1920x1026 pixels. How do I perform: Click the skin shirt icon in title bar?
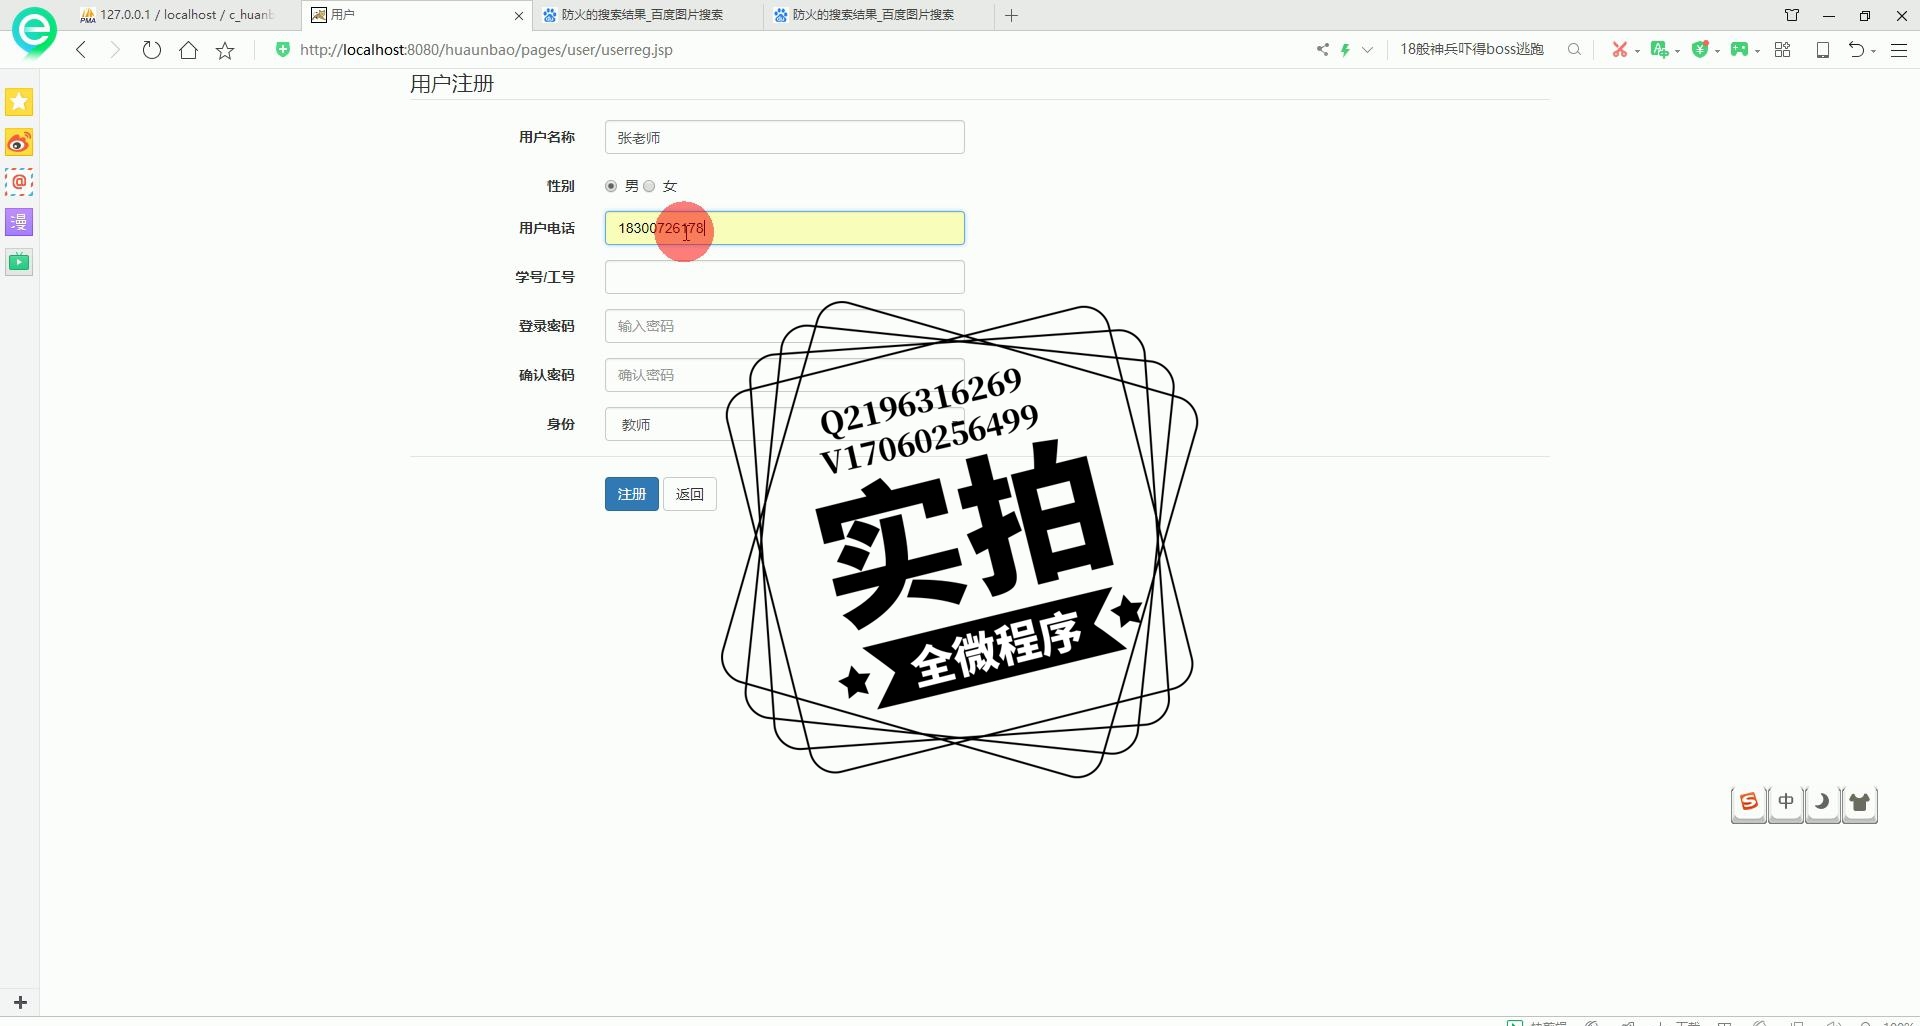coord(1791,15)
